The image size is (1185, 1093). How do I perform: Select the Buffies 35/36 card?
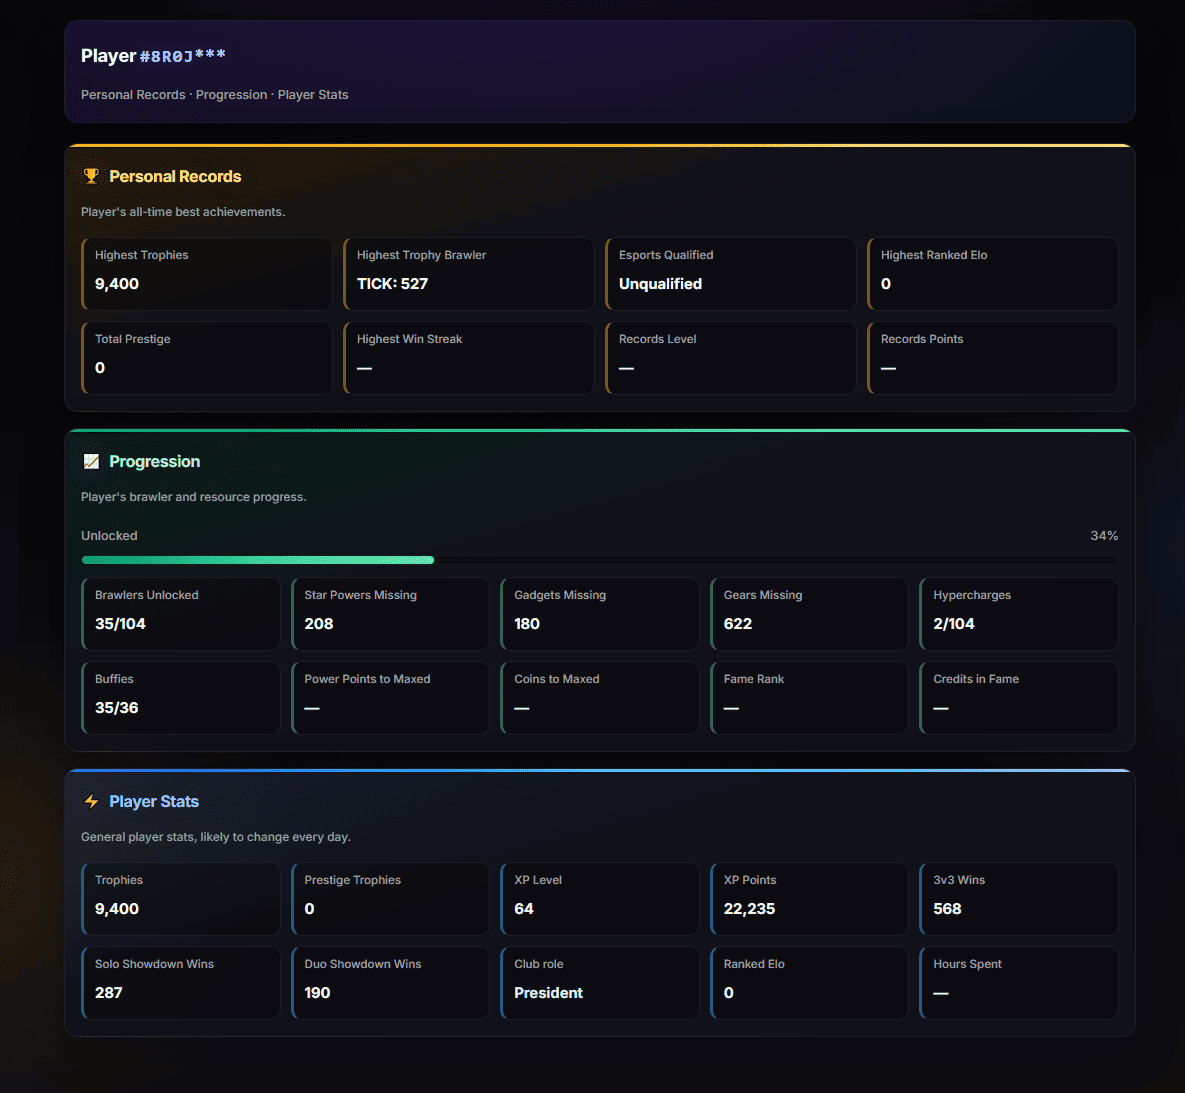tap(181, 698)
